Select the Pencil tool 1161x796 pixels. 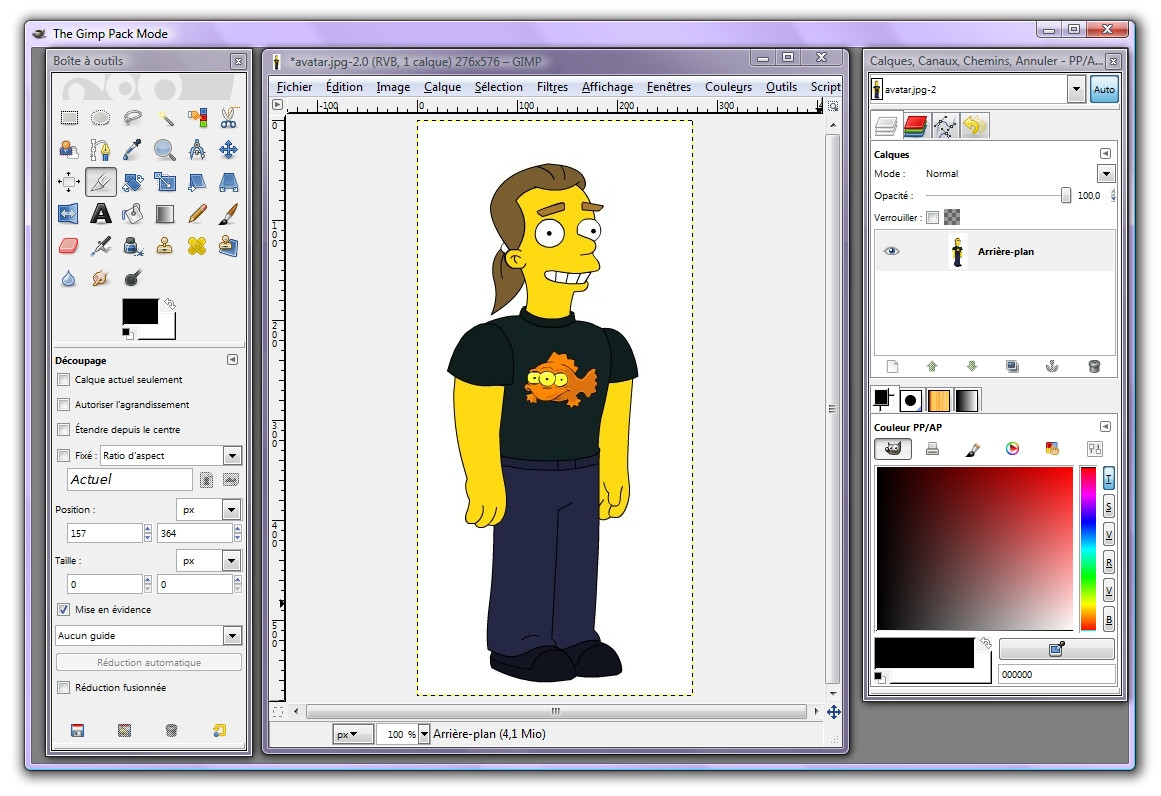pyautogui.click(x=197, y=214)
